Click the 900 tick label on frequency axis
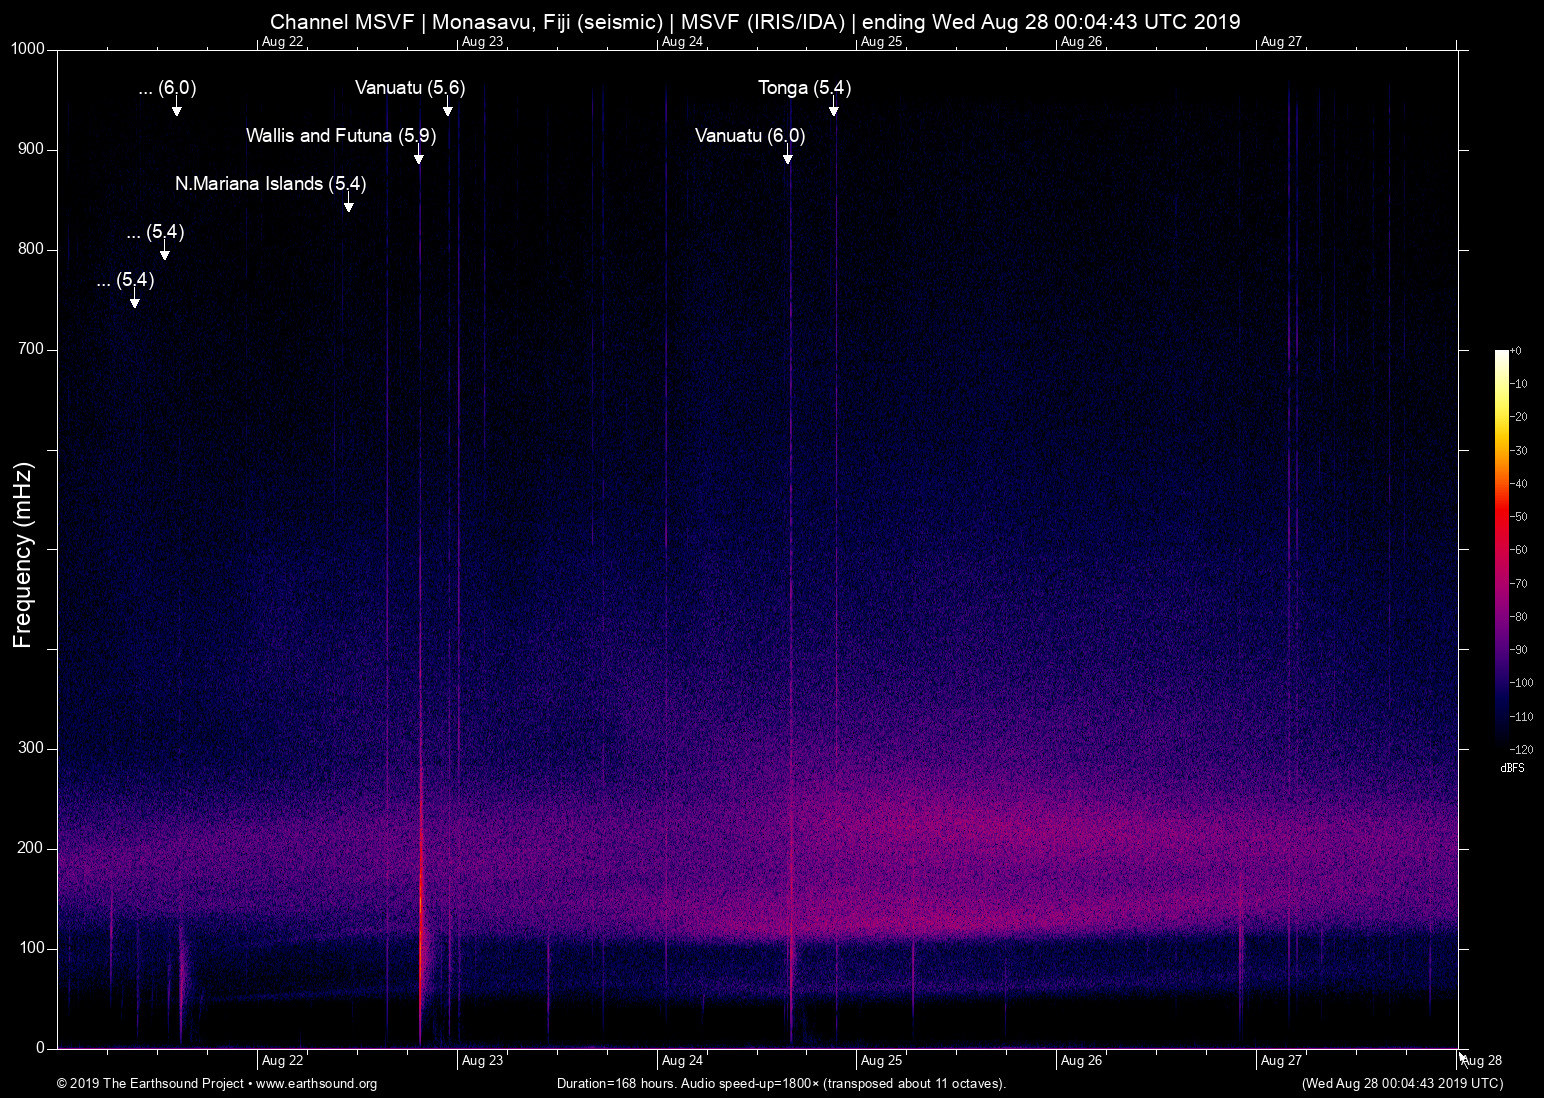The width and height of the screenshot is (1544, 1098). [x=32, y=150]
